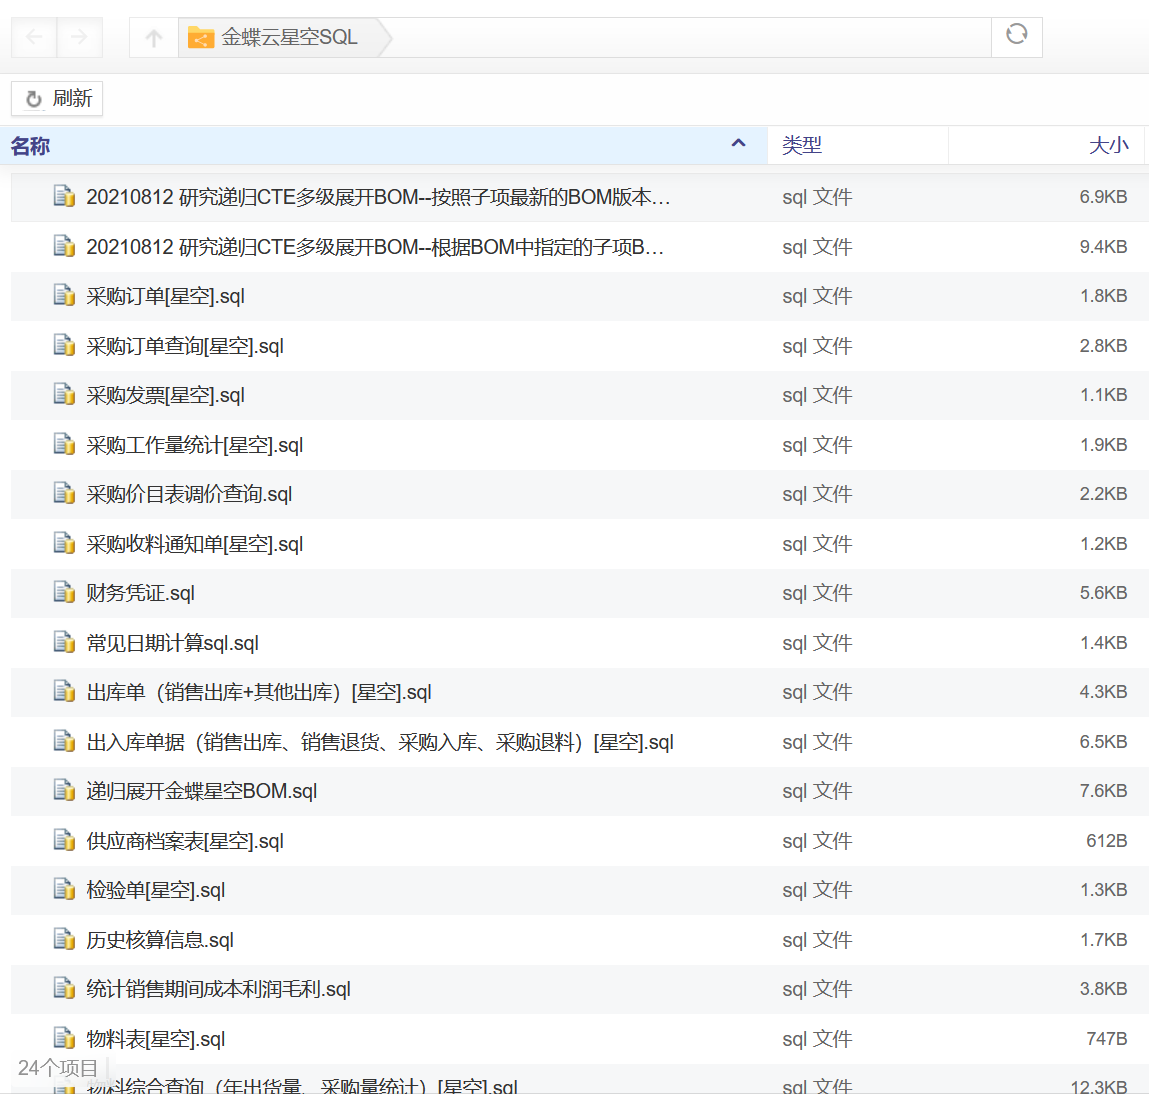The image size is (1149, 1094).
Task: Select file name 常见日期计算sql.sql
Action: click(x=173, y=643)
